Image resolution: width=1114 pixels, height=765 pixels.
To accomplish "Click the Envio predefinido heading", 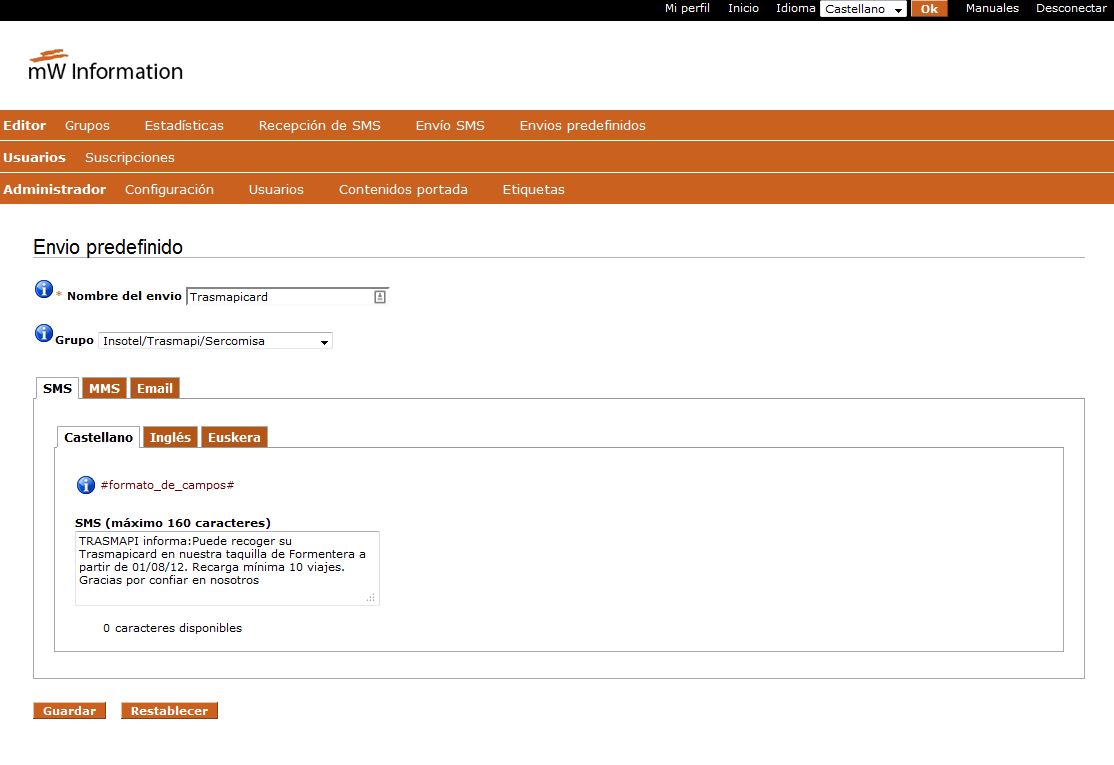I will coord(108,247).
